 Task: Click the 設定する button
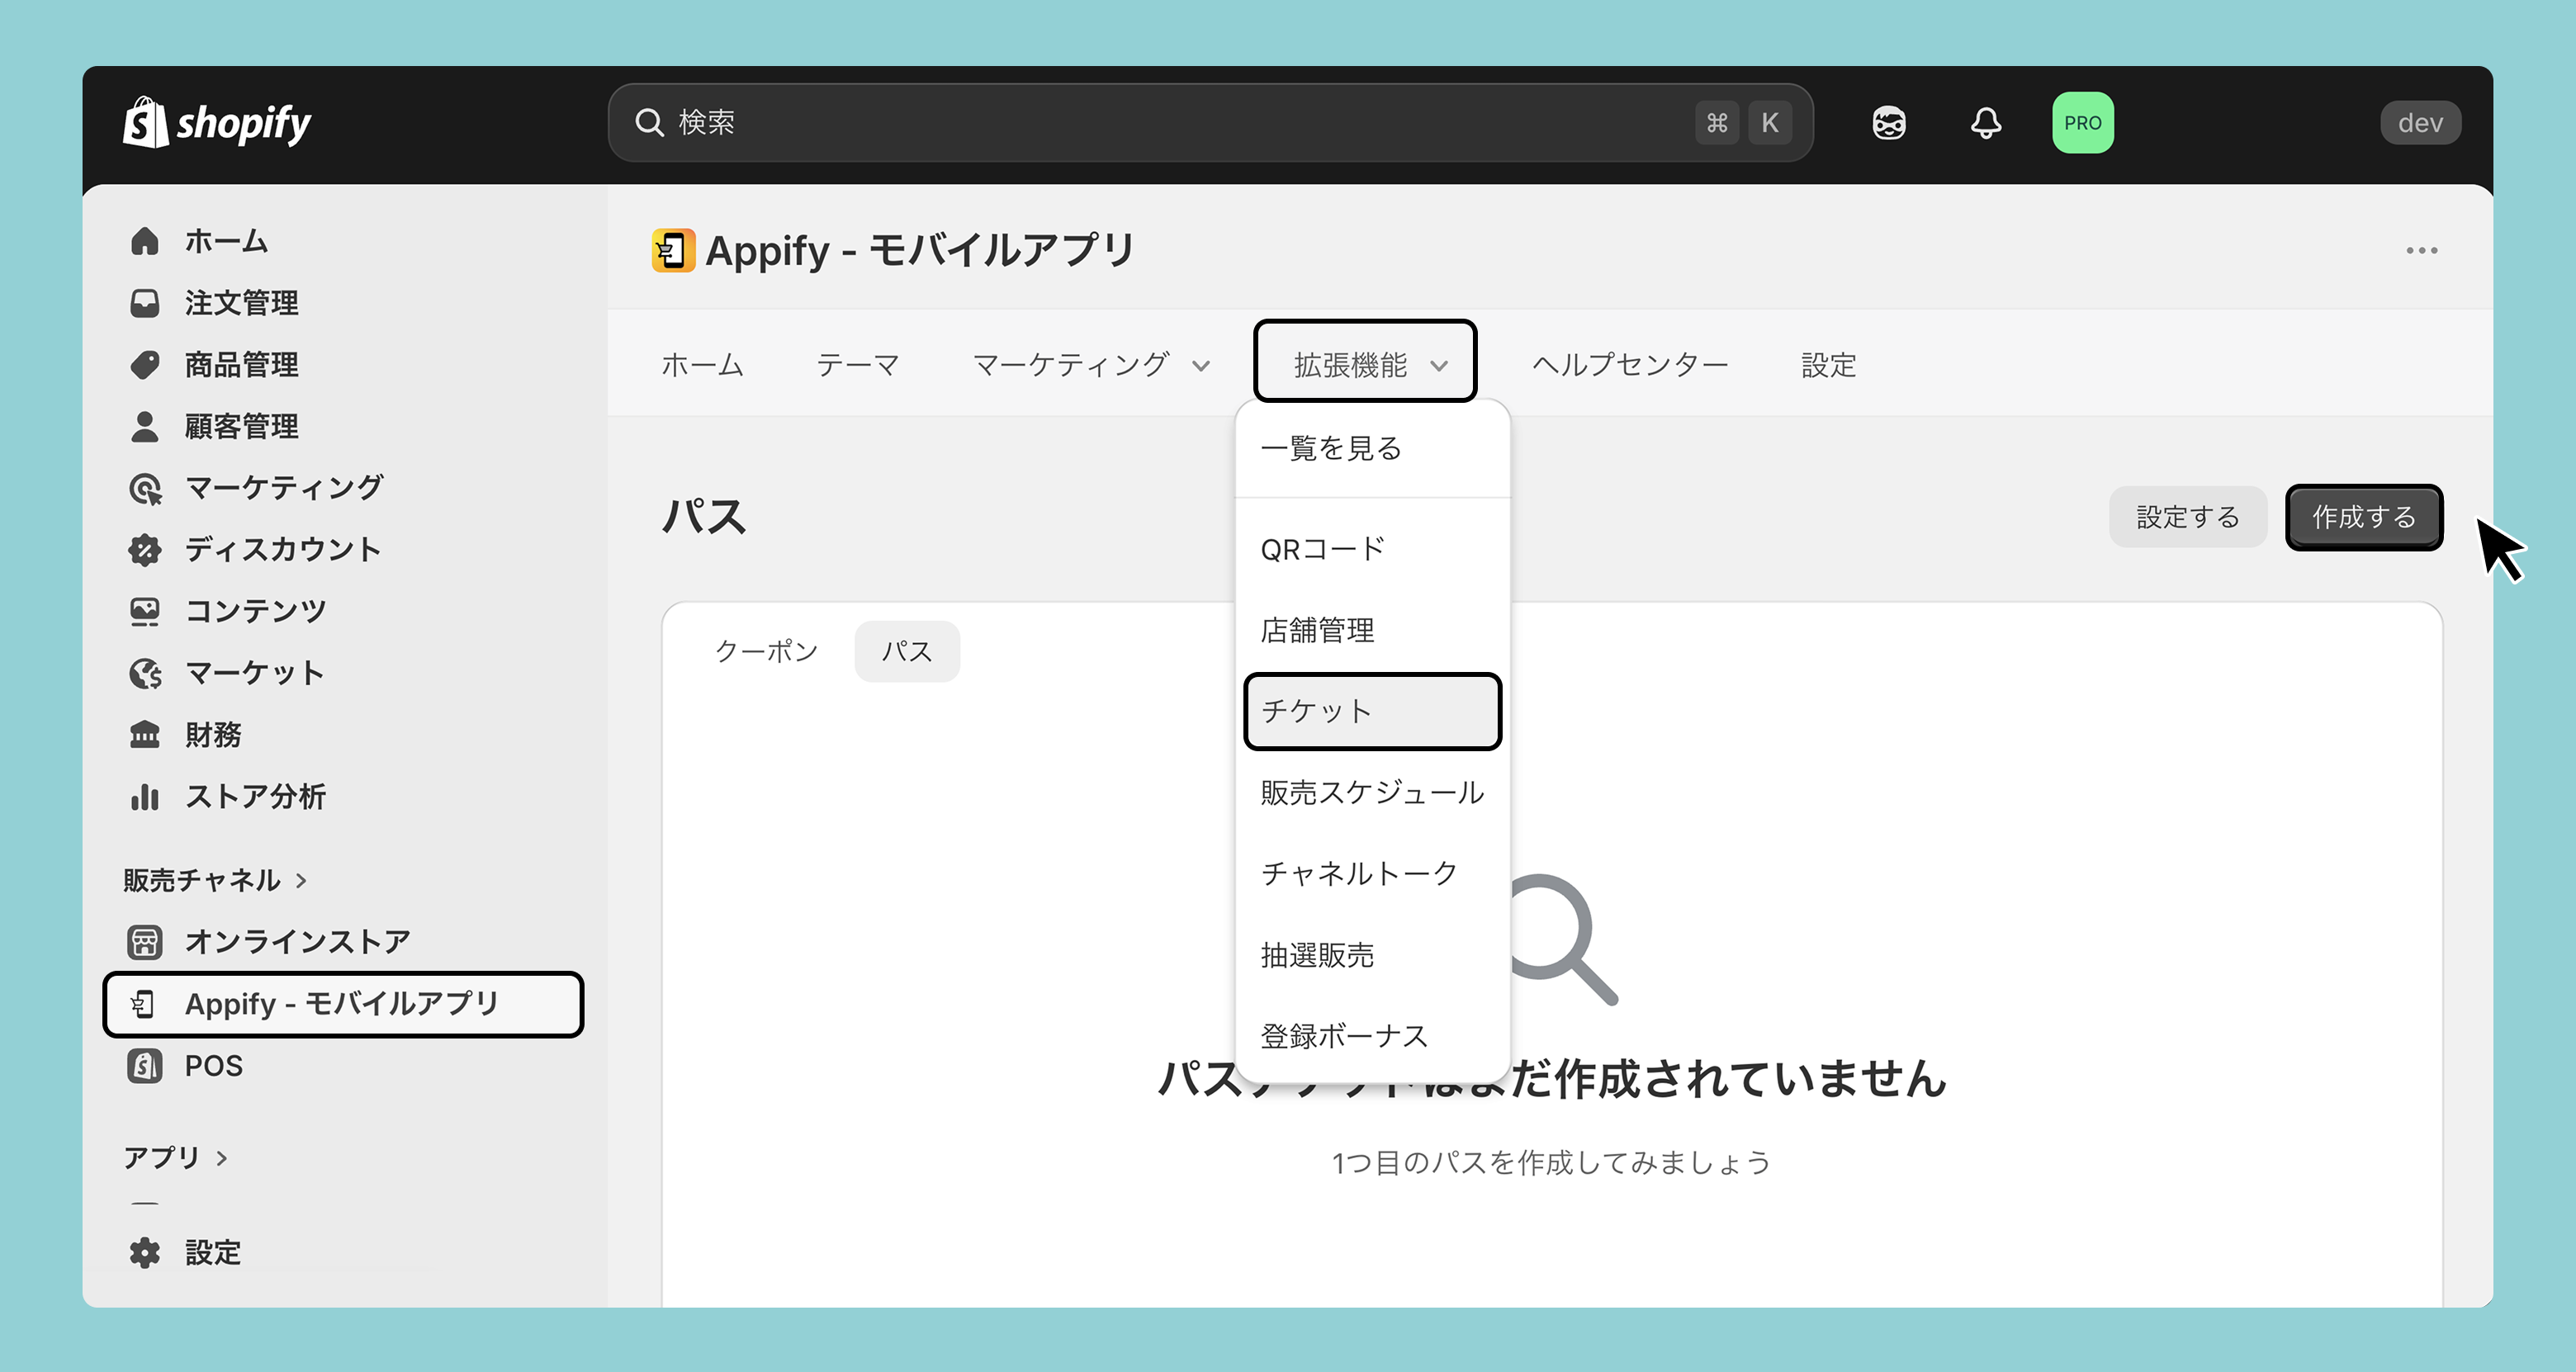pyautogui.click(x=2188, y=517)
